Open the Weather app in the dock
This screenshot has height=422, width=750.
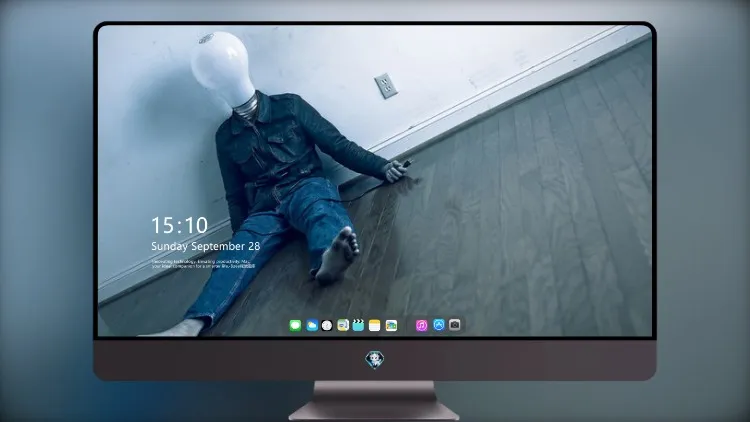coord(312,326)
